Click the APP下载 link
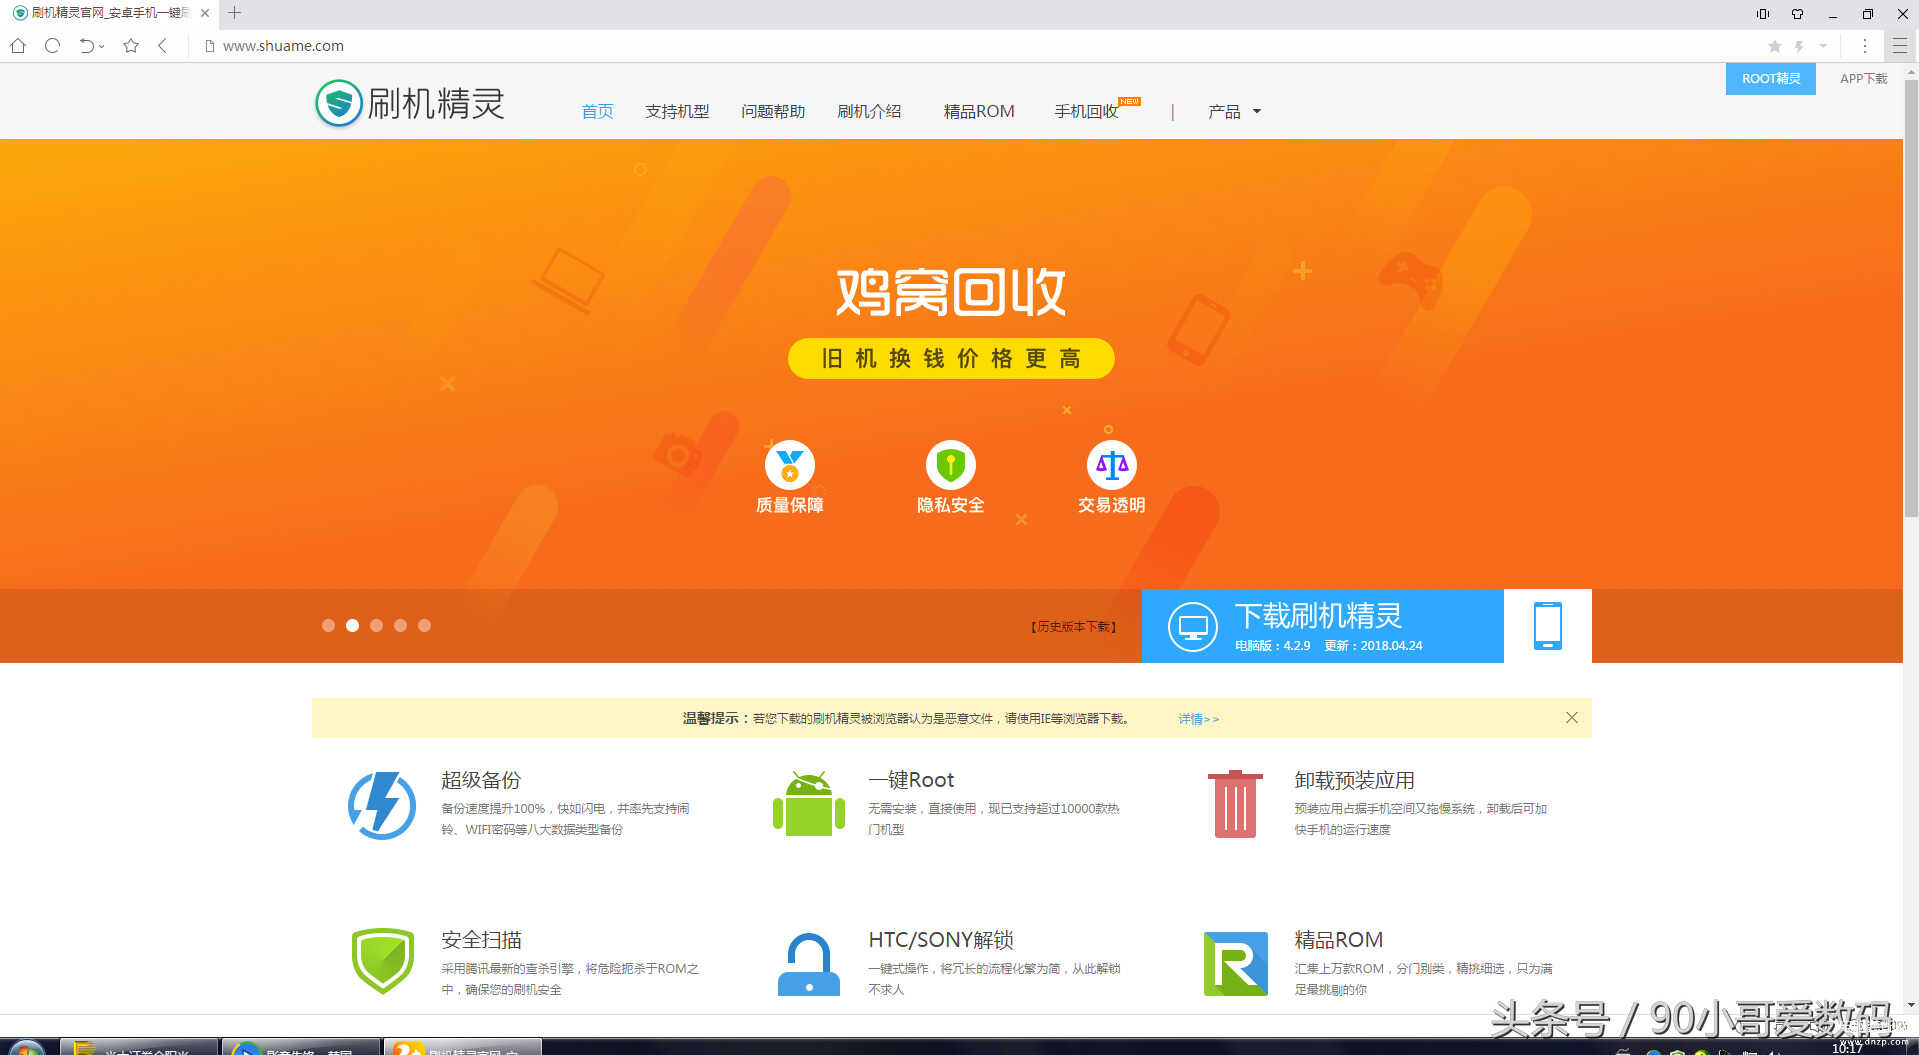Viewport: 1919px width, 1055px height. [x=1864, y=79]
